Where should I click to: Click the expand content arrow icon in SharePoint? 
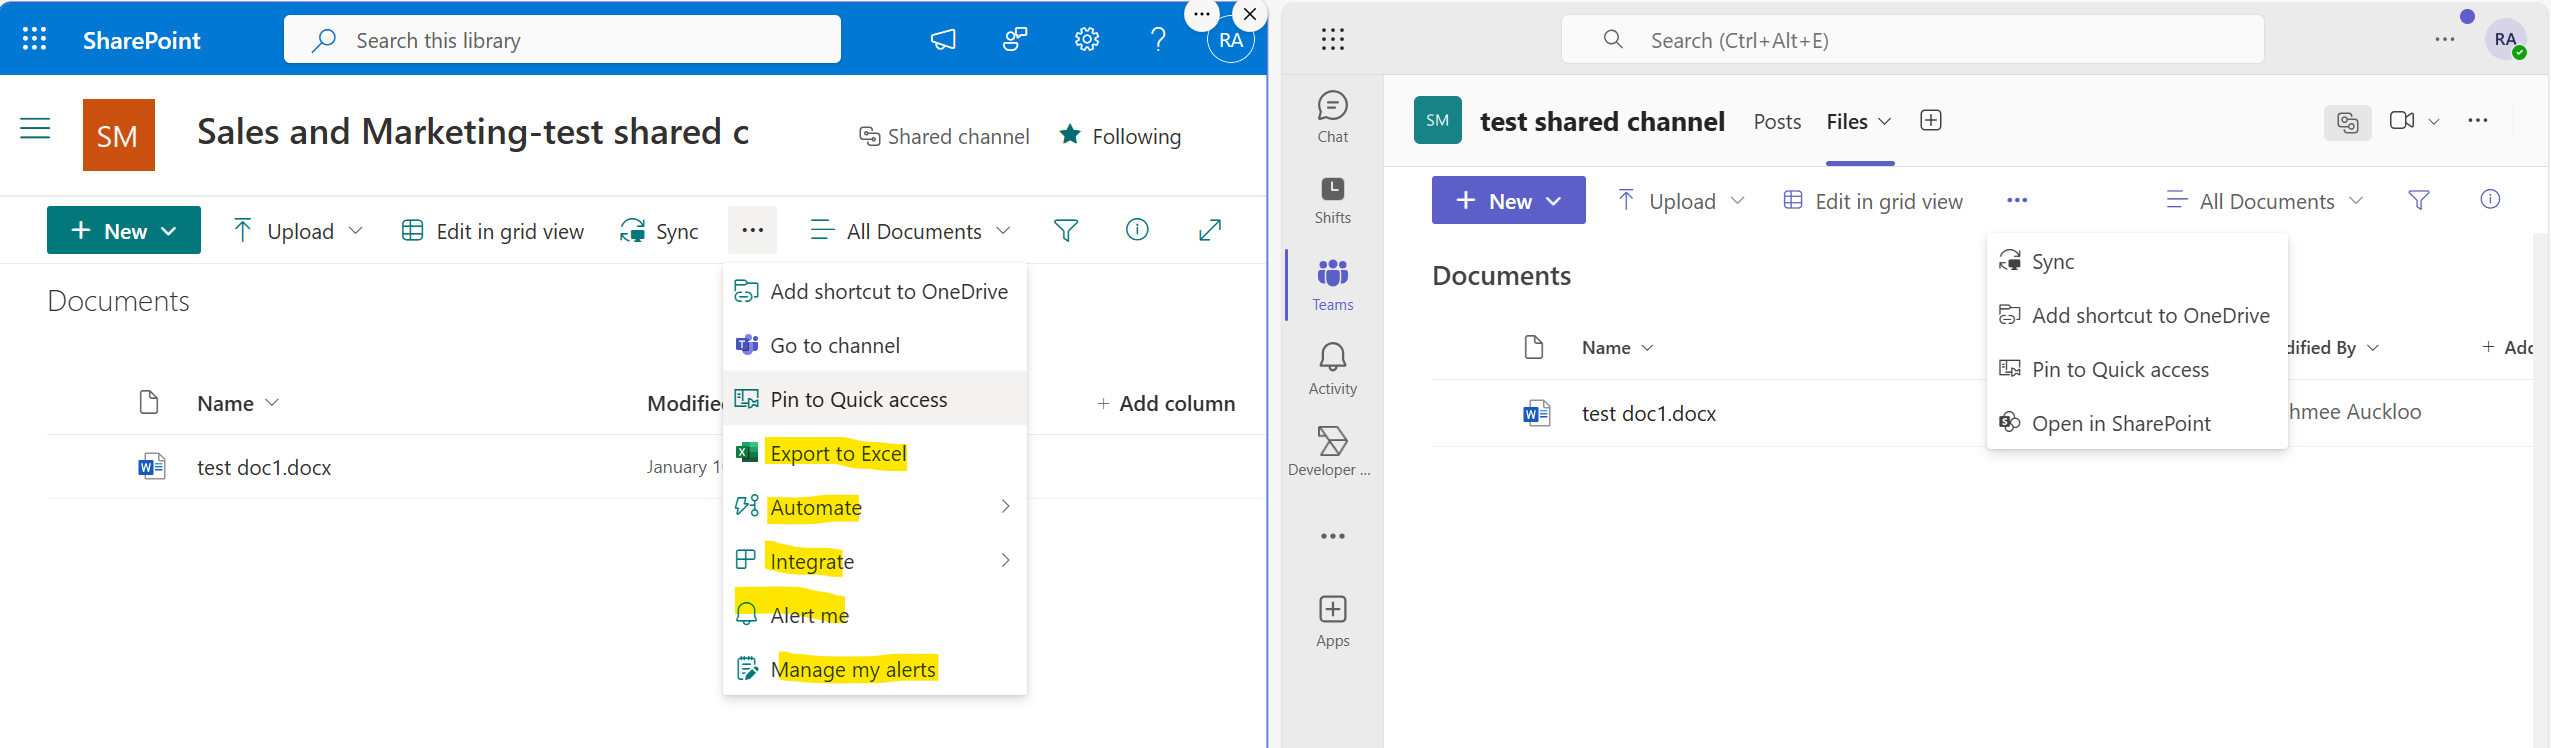(x=1210, y=230)
